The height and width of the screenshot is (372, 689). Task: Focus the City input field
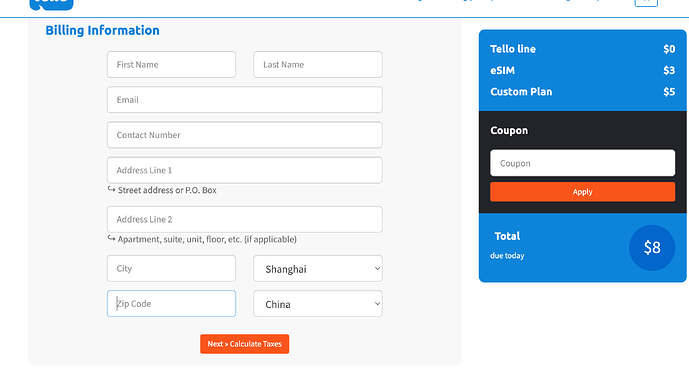(171, 268)
